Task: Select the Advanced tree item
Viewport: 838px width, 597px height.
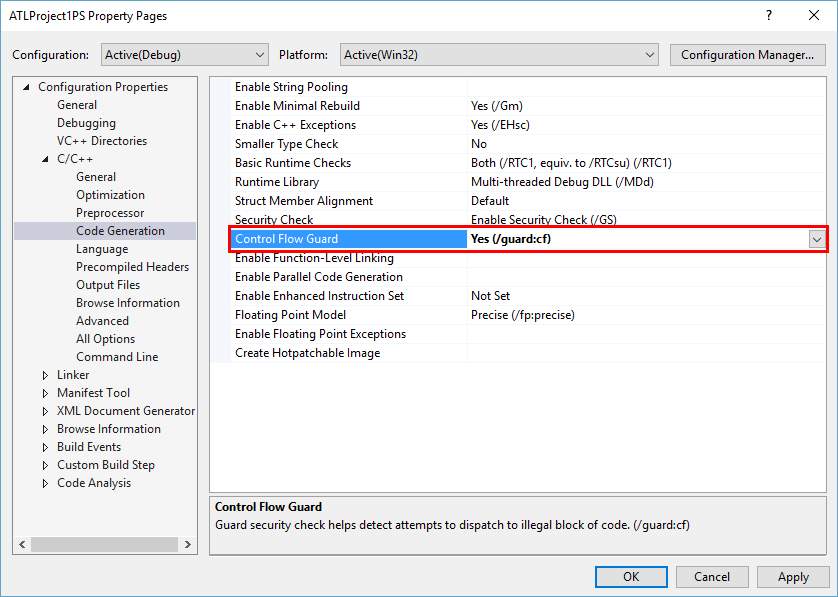Action: point(102,321)
